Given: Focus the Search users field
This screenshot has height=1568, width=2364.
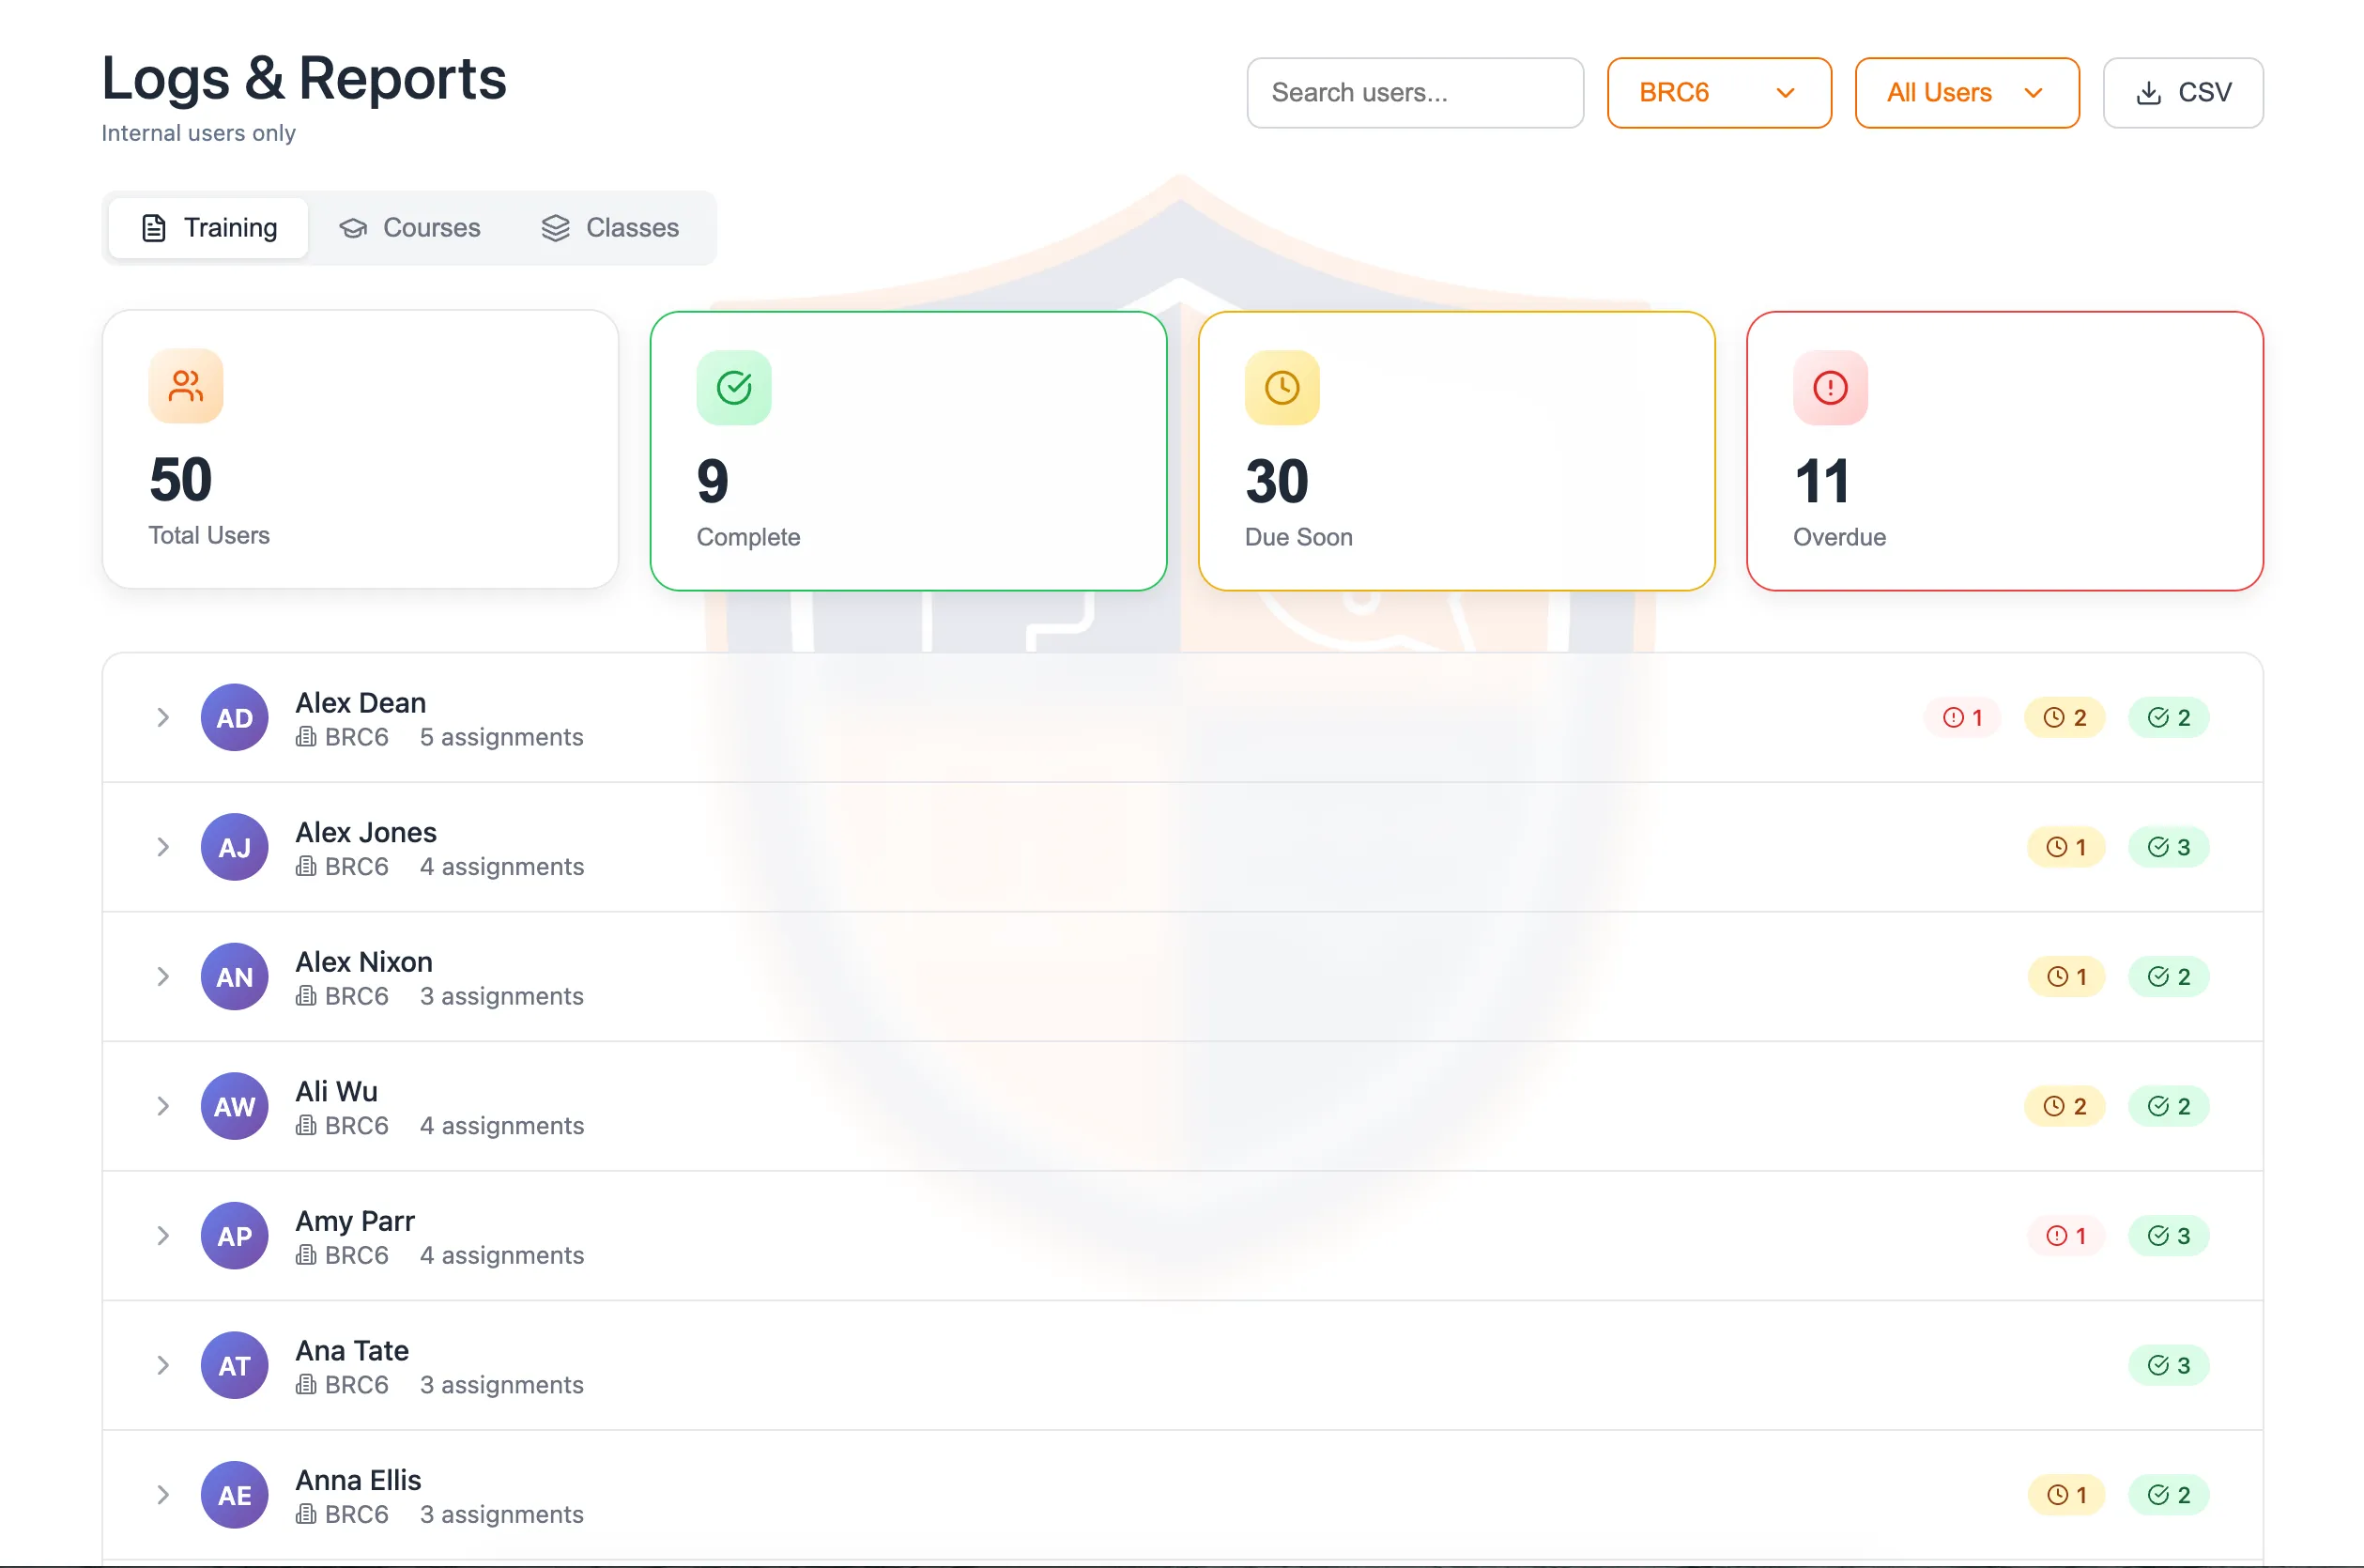Looking at the screenshot, I should pos(1414,93).
